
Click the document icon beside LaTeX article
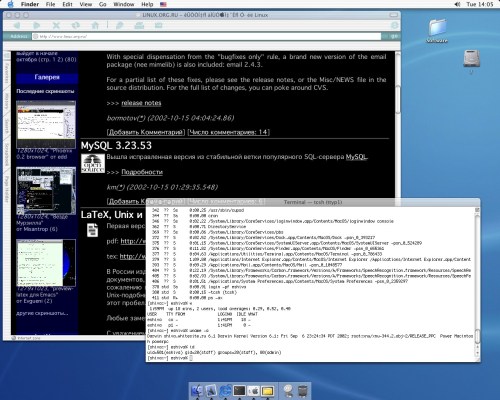(x=92, y=230)
